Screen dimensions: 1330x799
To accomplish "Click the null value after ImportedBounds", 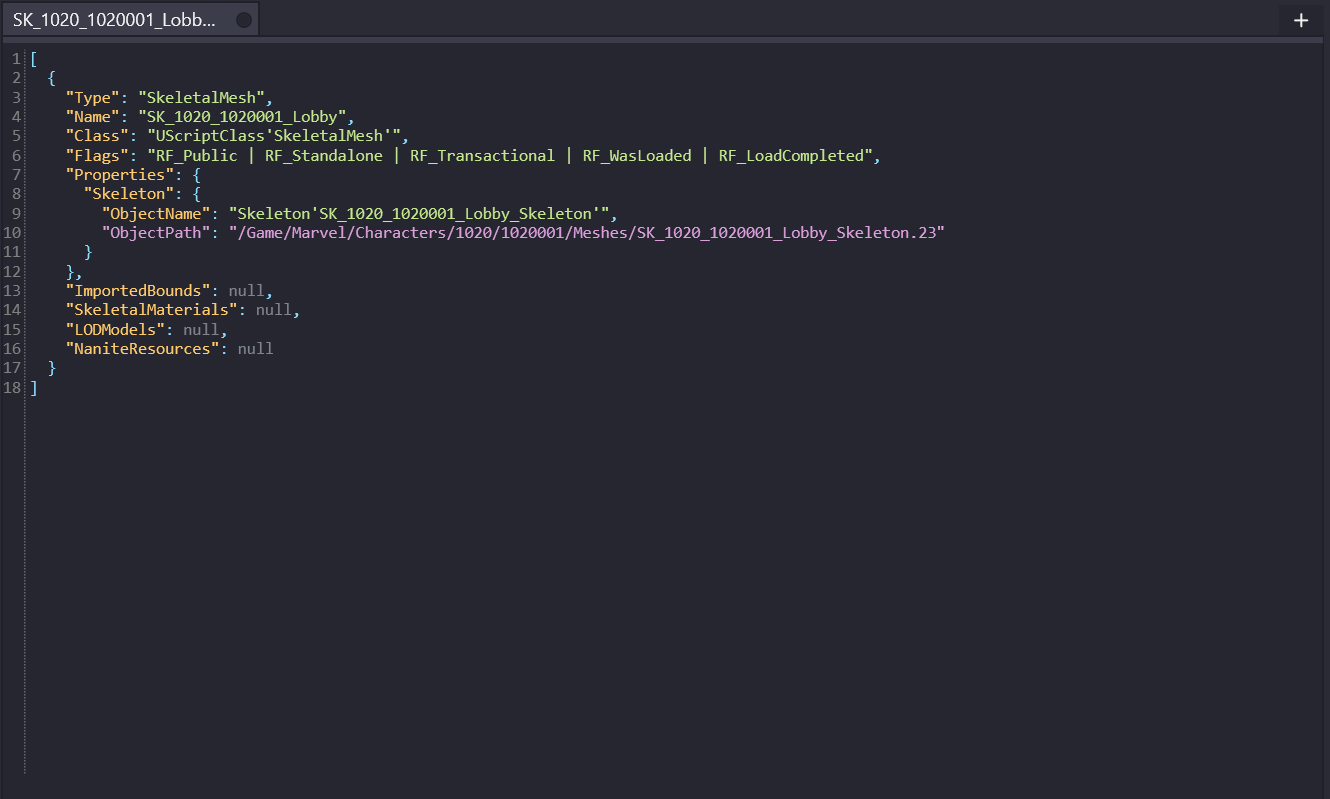I will point(247,291).
